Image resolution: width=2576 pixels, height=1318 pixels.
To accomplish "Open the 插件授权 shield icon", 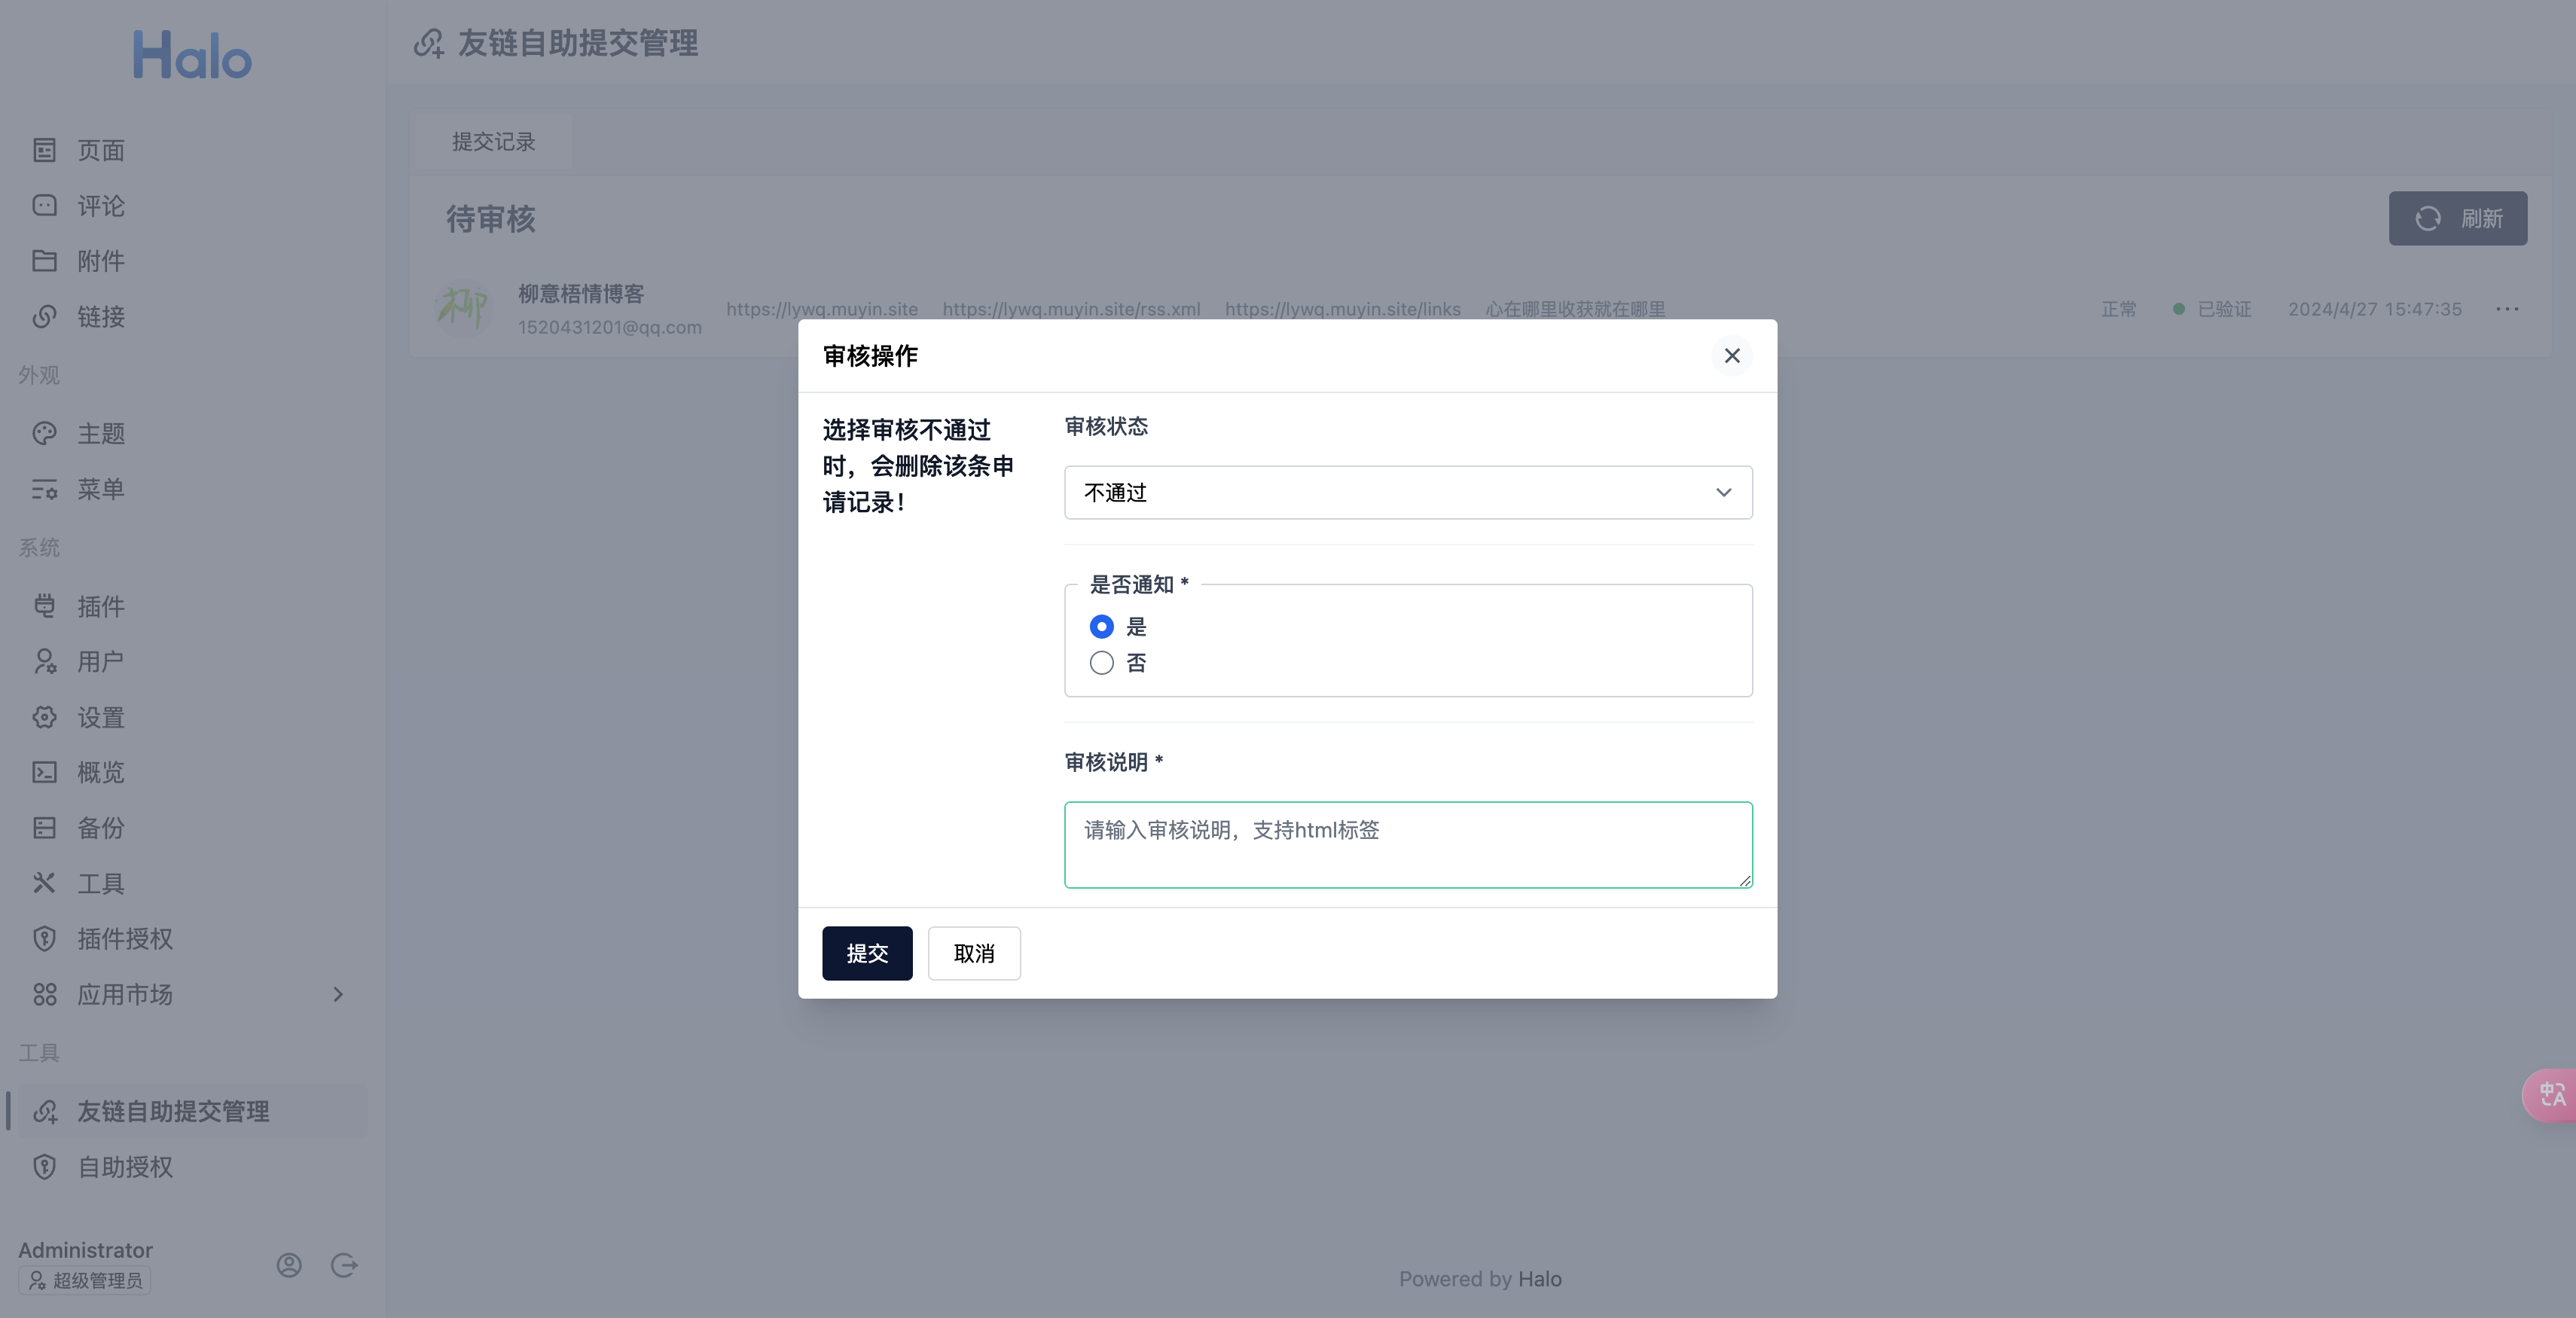I will 44,938.
